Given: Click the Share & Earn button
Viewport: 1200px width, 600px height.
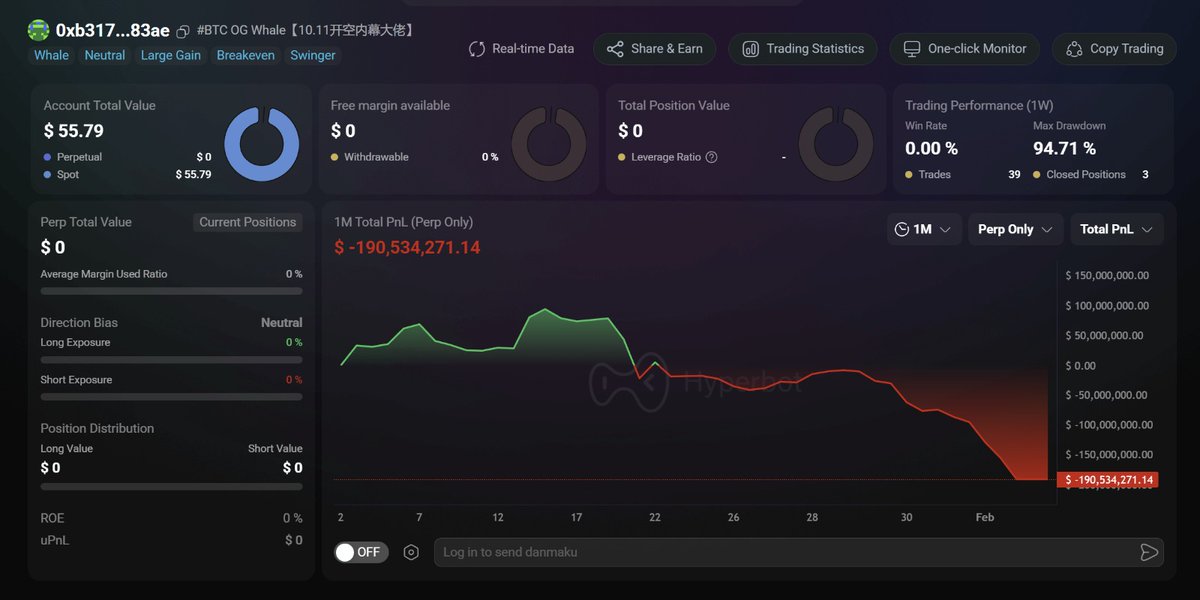Looking at the screenshot, I should (x=654, y=49).
